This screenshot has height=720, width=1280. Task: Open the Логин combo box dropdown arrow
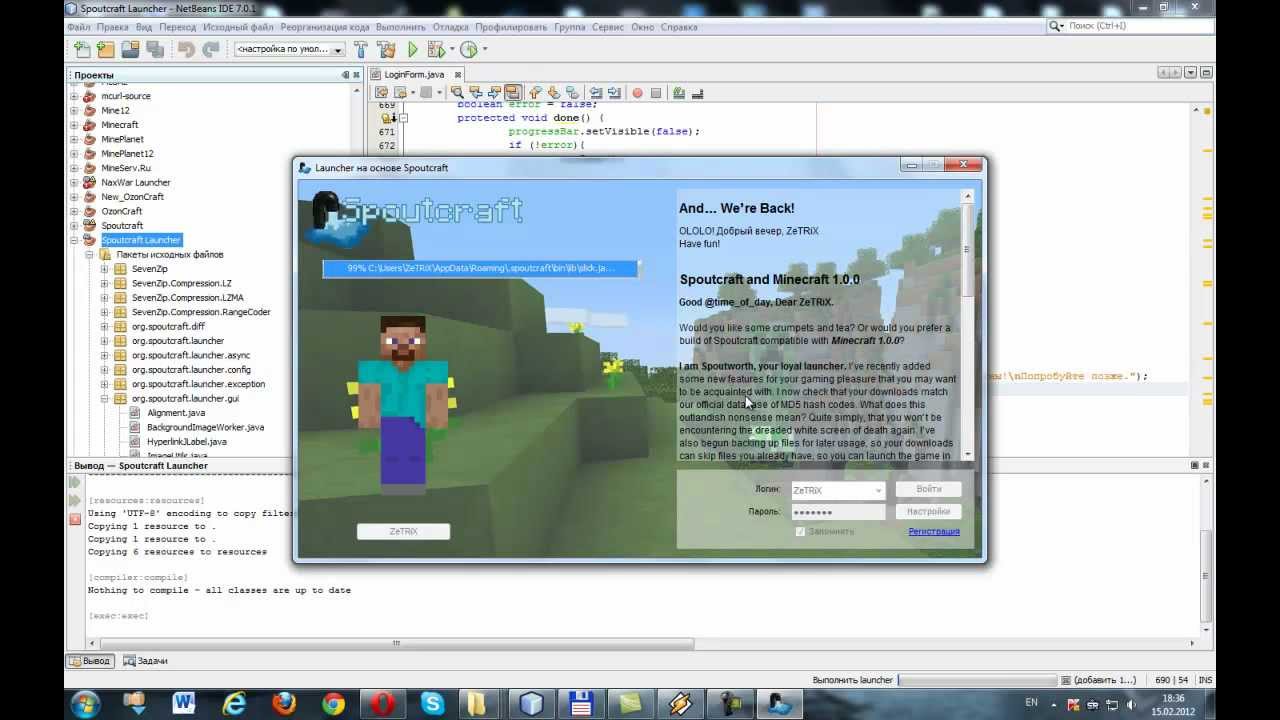878,491
